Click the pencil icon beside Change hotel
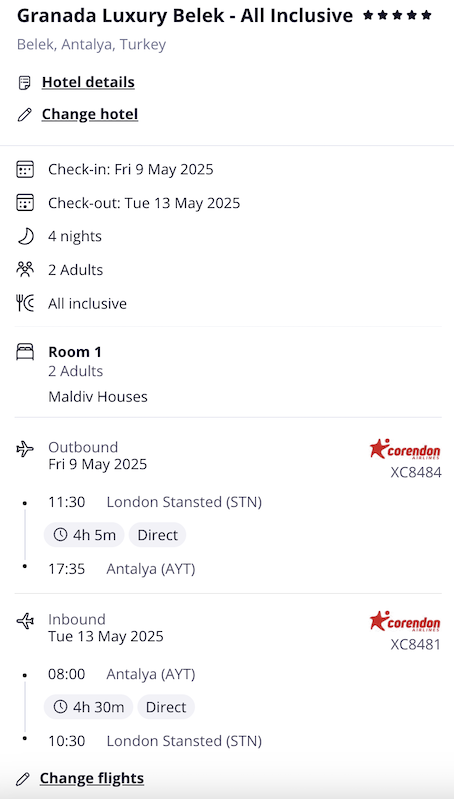This screenshot has height=799, width=454. click(24, 115)
